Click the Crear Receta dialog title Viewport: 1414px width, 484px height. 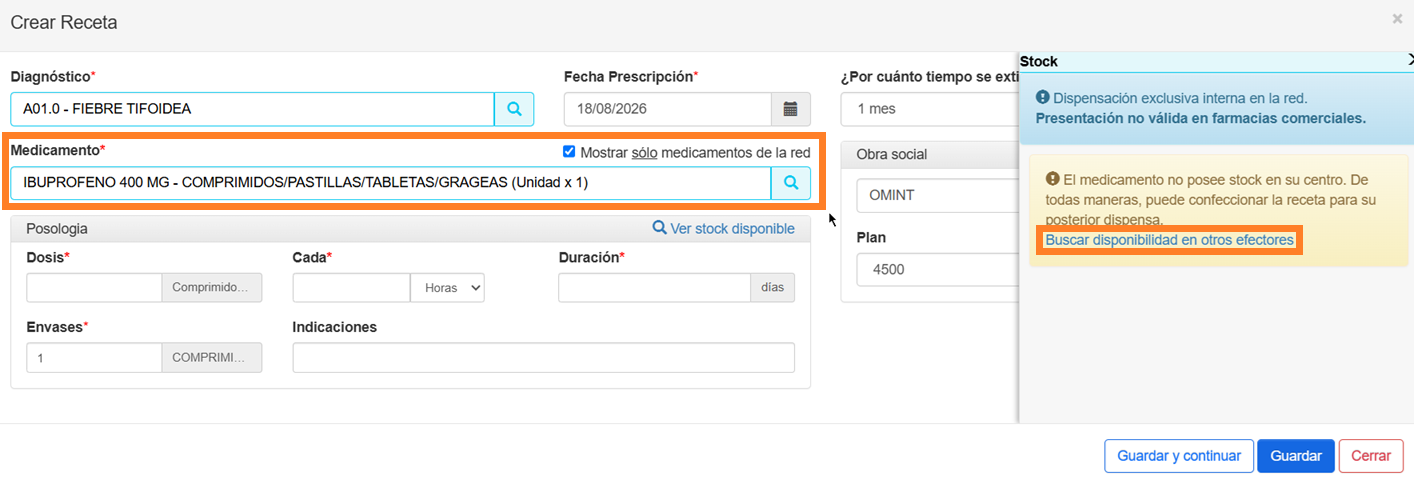64,22
